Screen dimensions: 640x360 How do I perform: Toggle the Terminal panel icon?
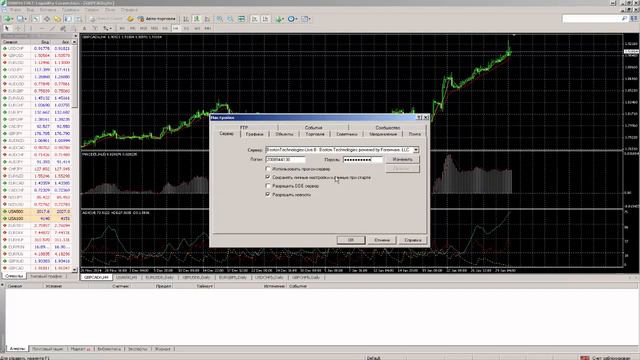[68, 19]
